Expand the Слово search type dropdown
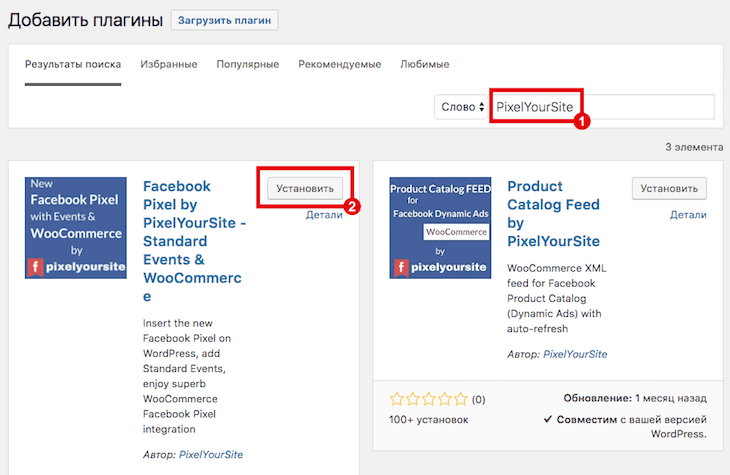The height and width of the screenshot is (475, 730). 461,107
